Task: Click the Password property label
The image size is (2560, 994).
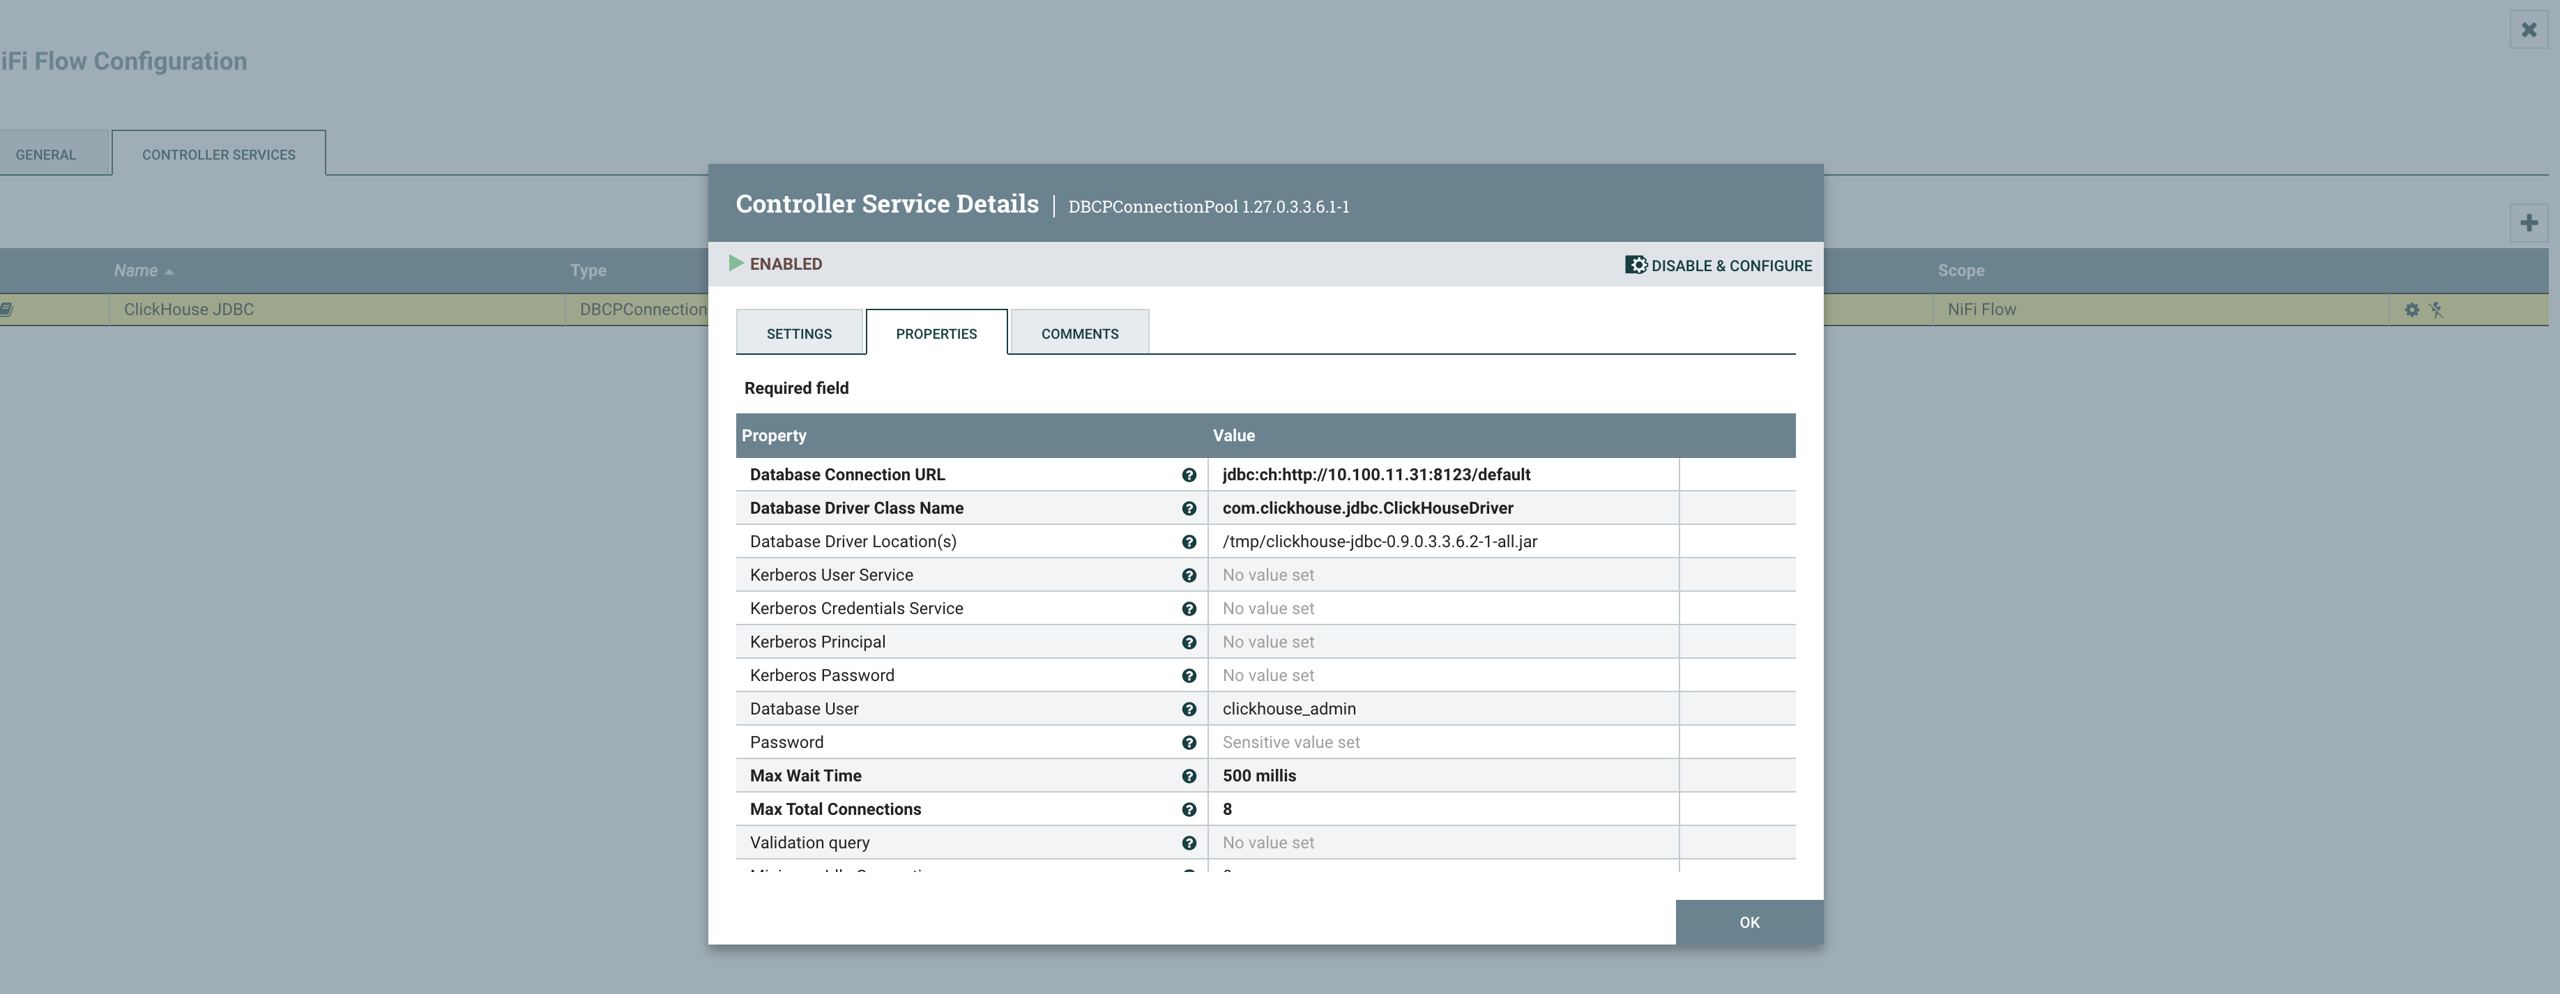Action: [x=787, y=743]
